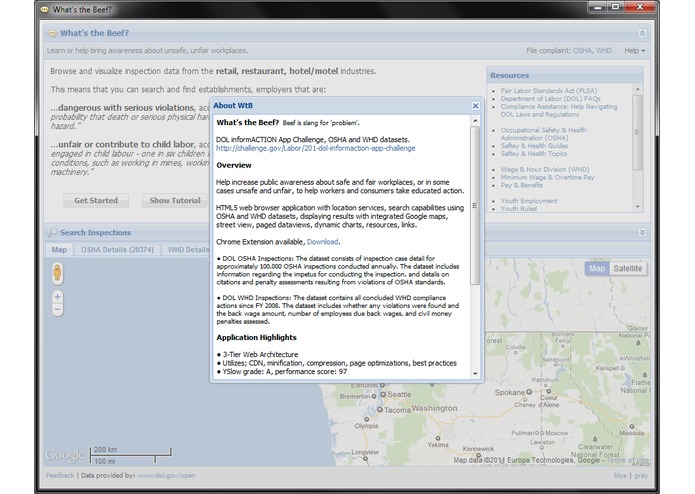This screenshot has width=695, height=494.
Task: Click the Search Inspections magnifier icon
Action: tap(53, 233)
